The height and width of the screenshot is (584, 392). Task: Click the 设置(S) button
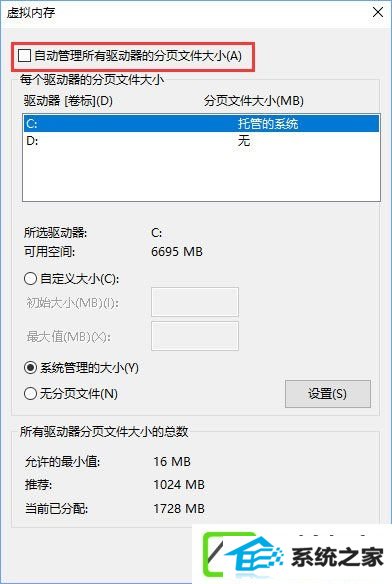328,394
